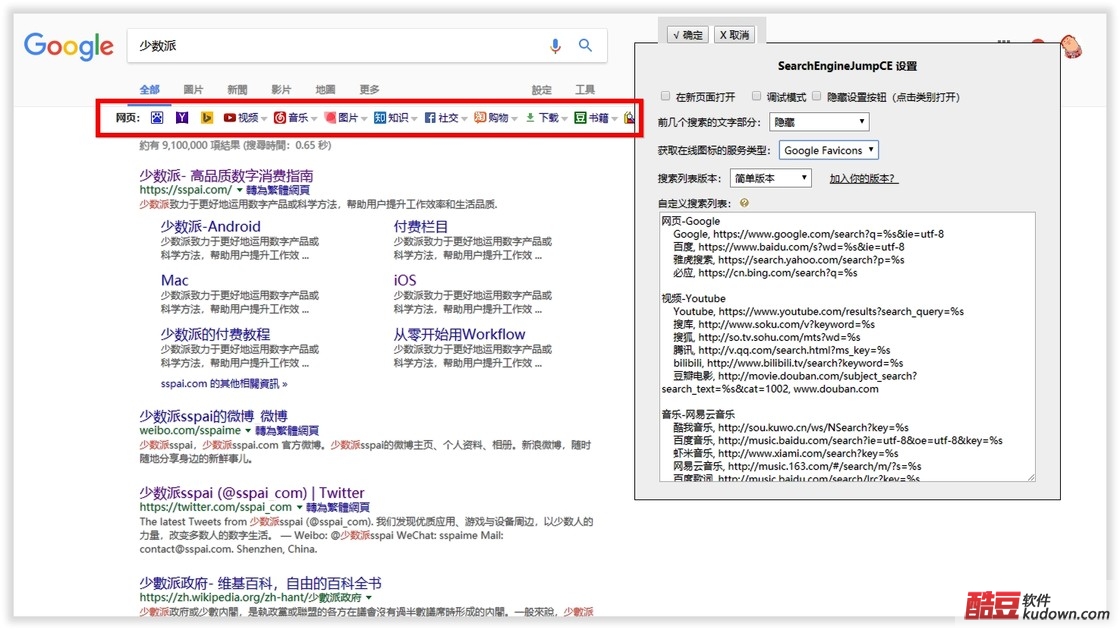
Task: Click sspai.com 的其他相關資訊 link
Action: 224,384
